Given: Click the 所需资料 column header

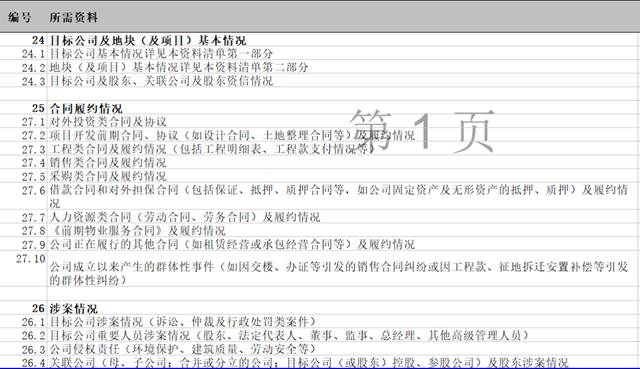Looking at the screenshot, I should (73, 17).
